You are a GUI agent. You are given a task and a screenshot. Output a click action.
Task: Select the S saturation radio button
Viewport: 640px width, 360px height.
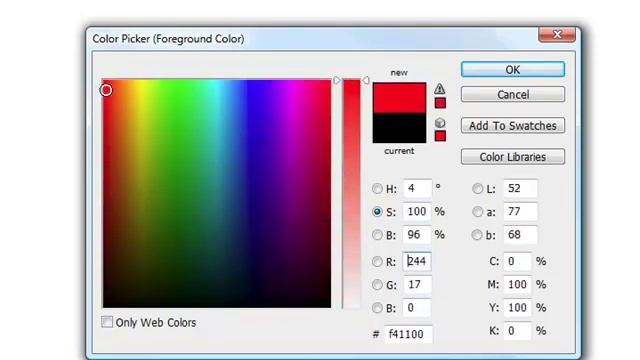[x=377, y=211]
